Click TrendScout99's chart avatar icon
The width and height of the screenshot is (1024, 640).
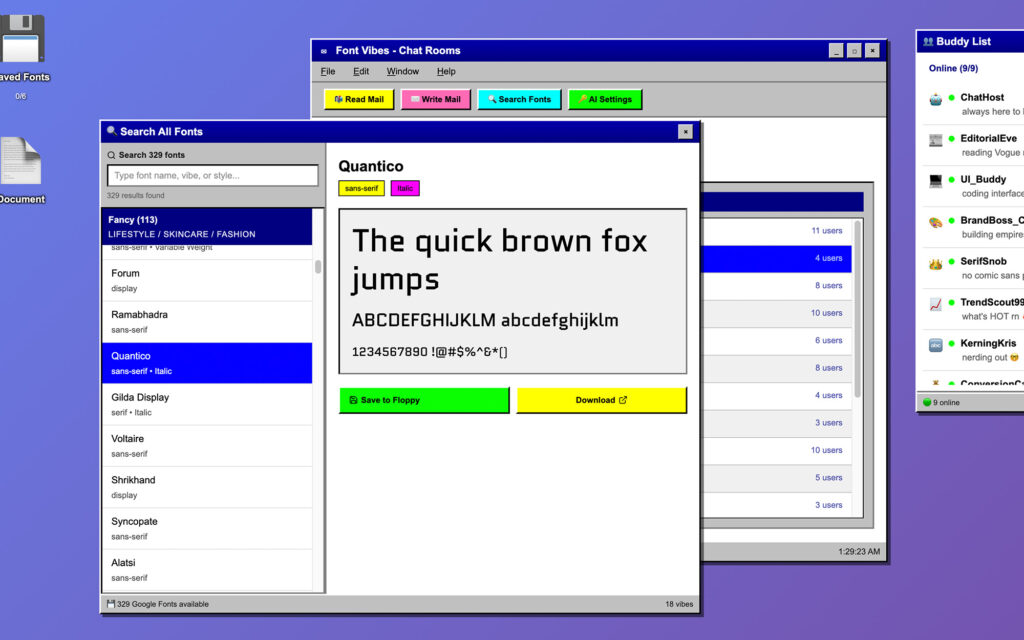[x=935, y=303]
